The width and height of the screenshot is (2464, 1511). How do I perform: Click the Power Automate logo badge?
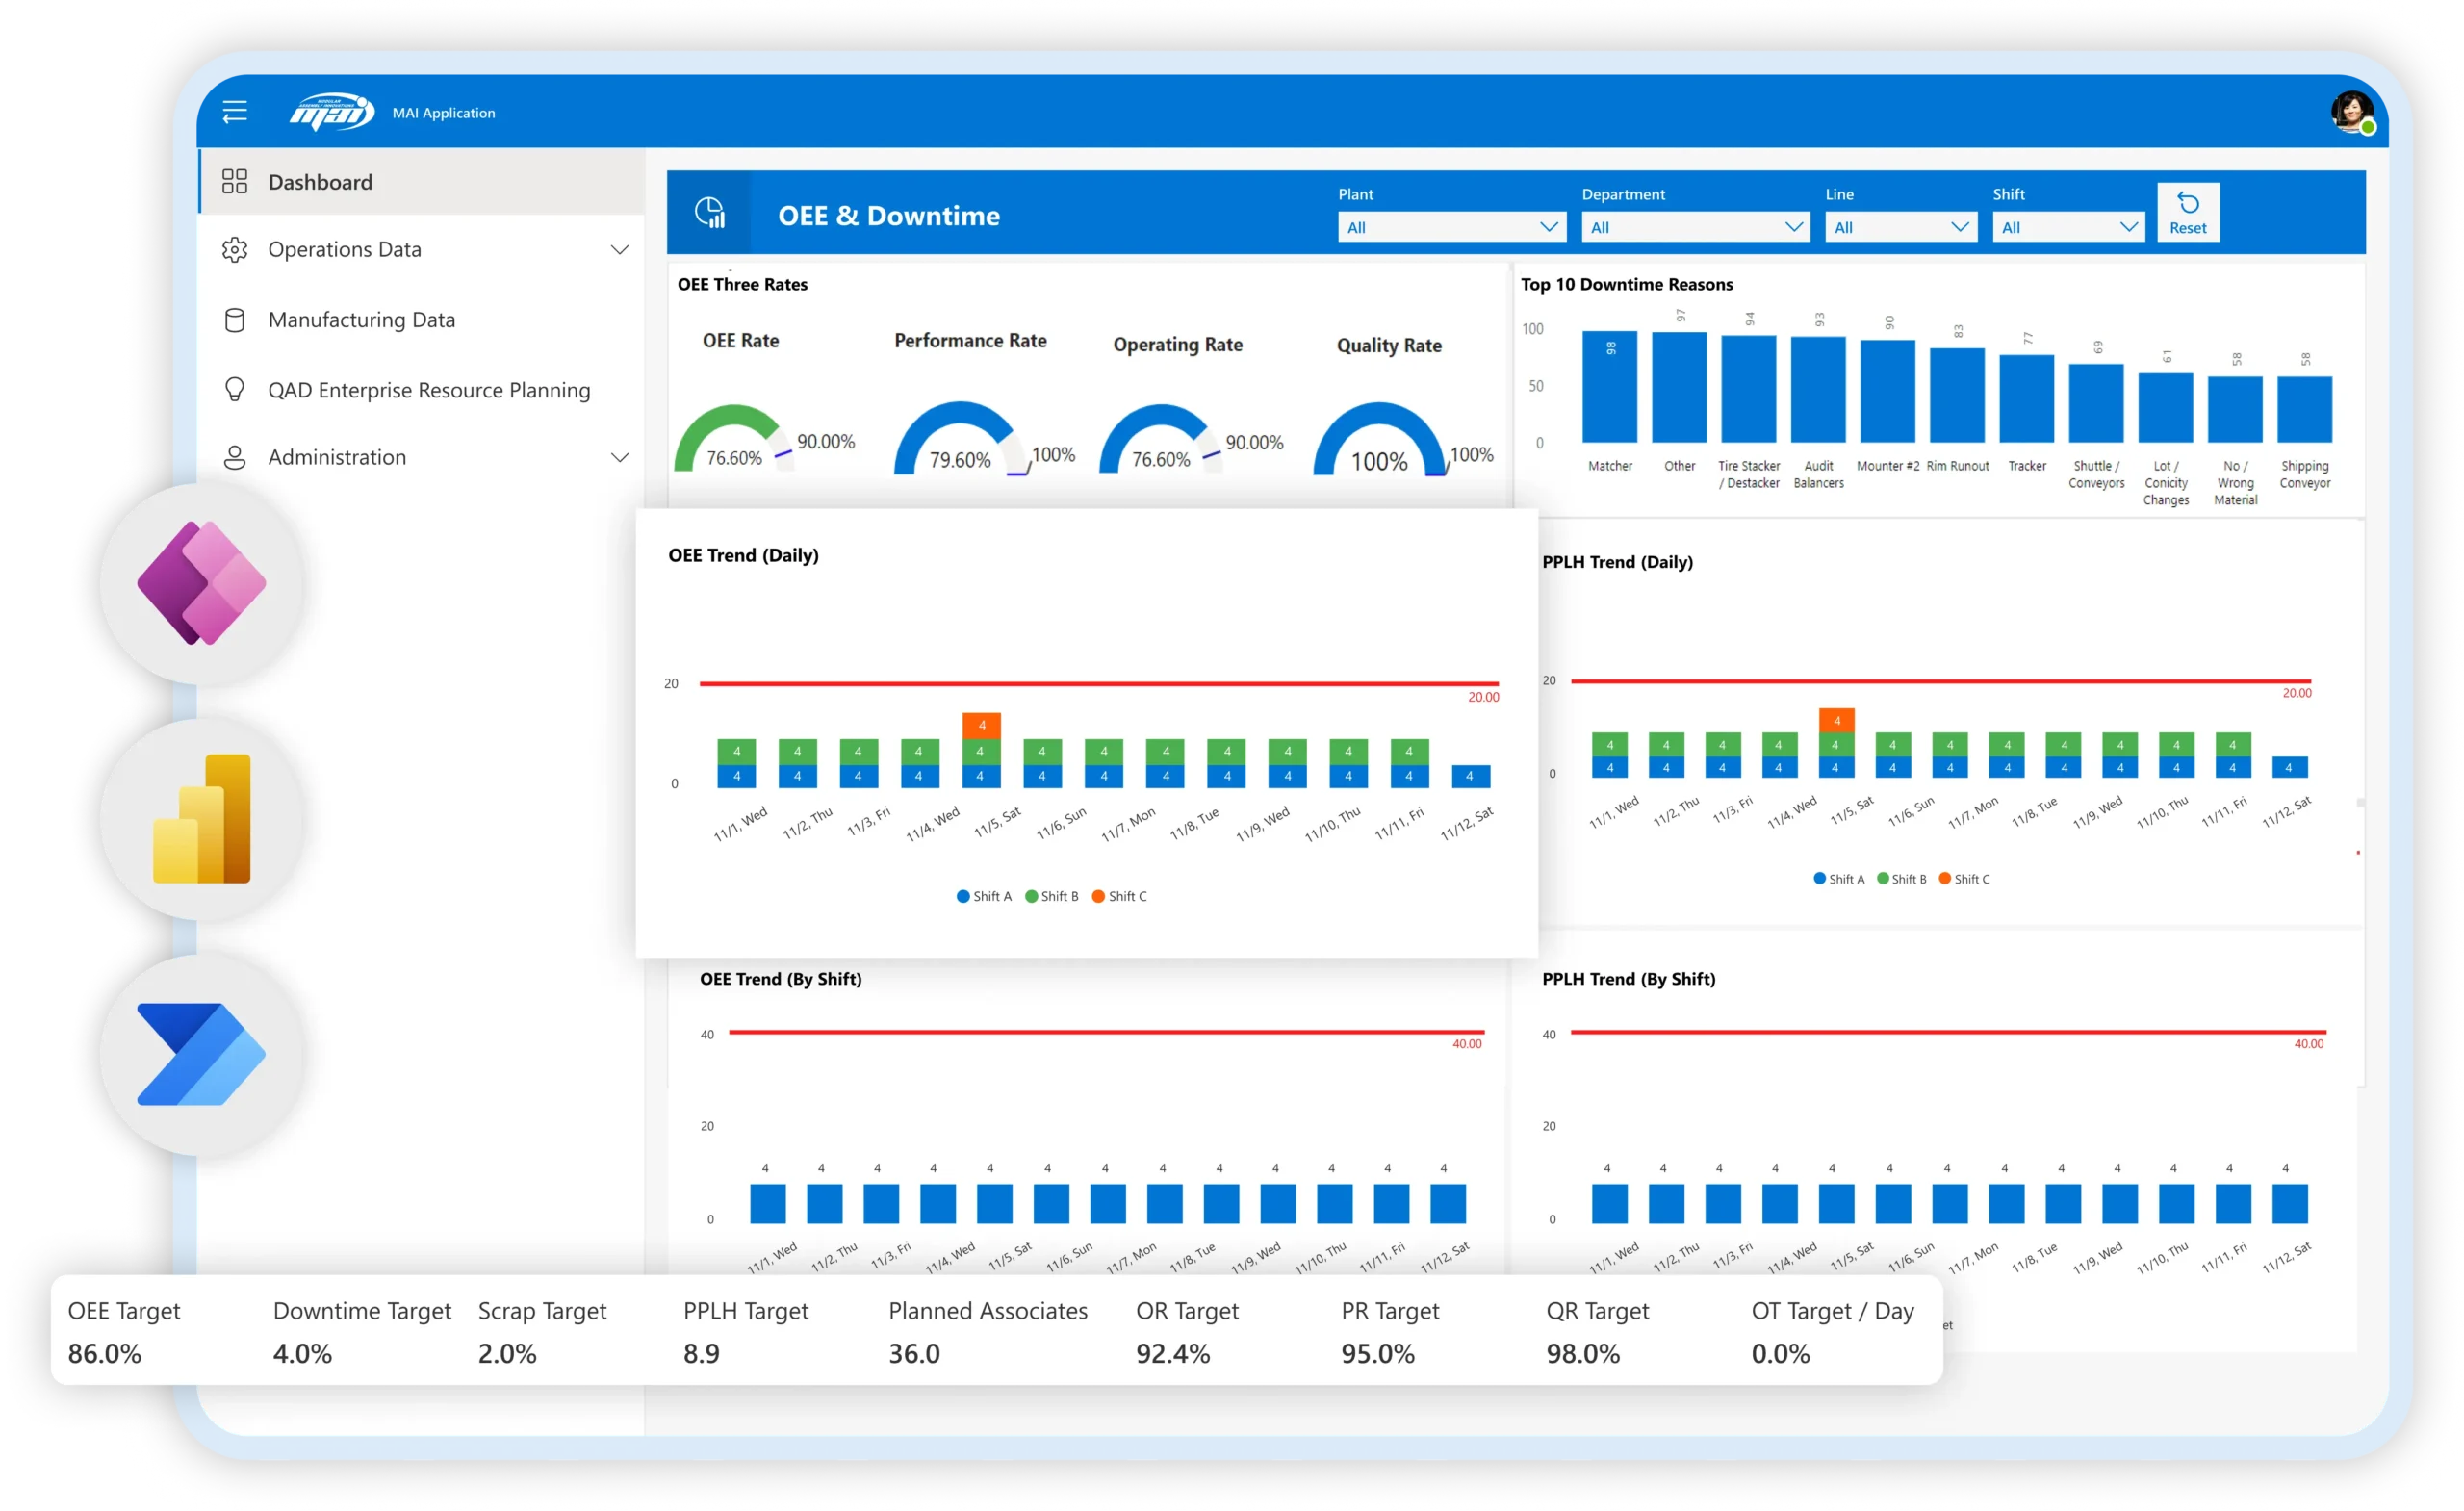(202, 1054)
